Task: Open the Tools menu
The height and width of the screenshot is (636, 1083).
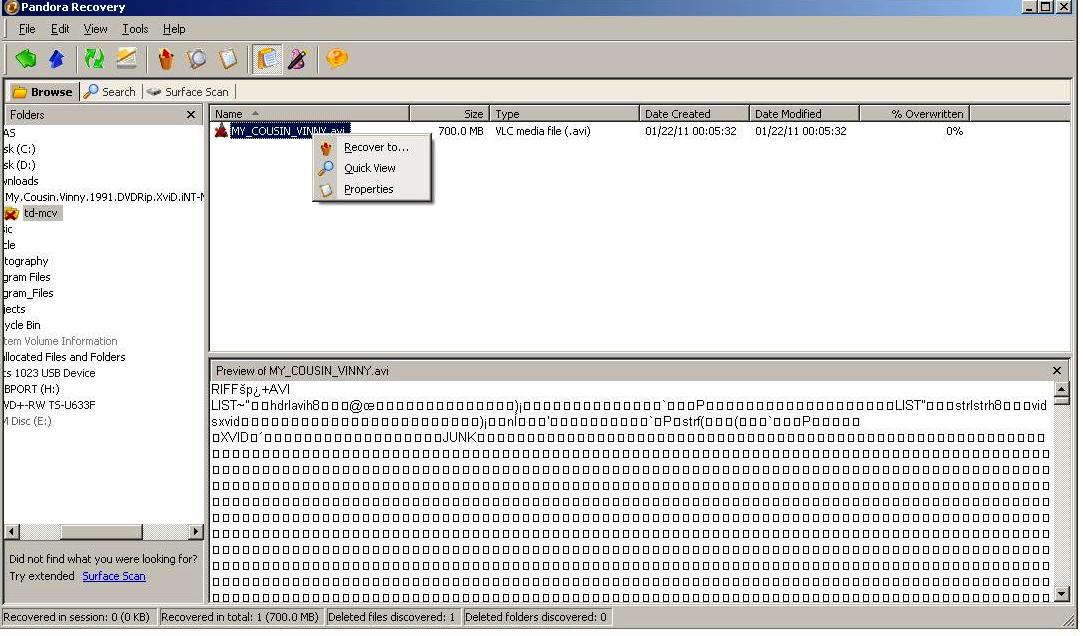Action: [x=135, y=29]
